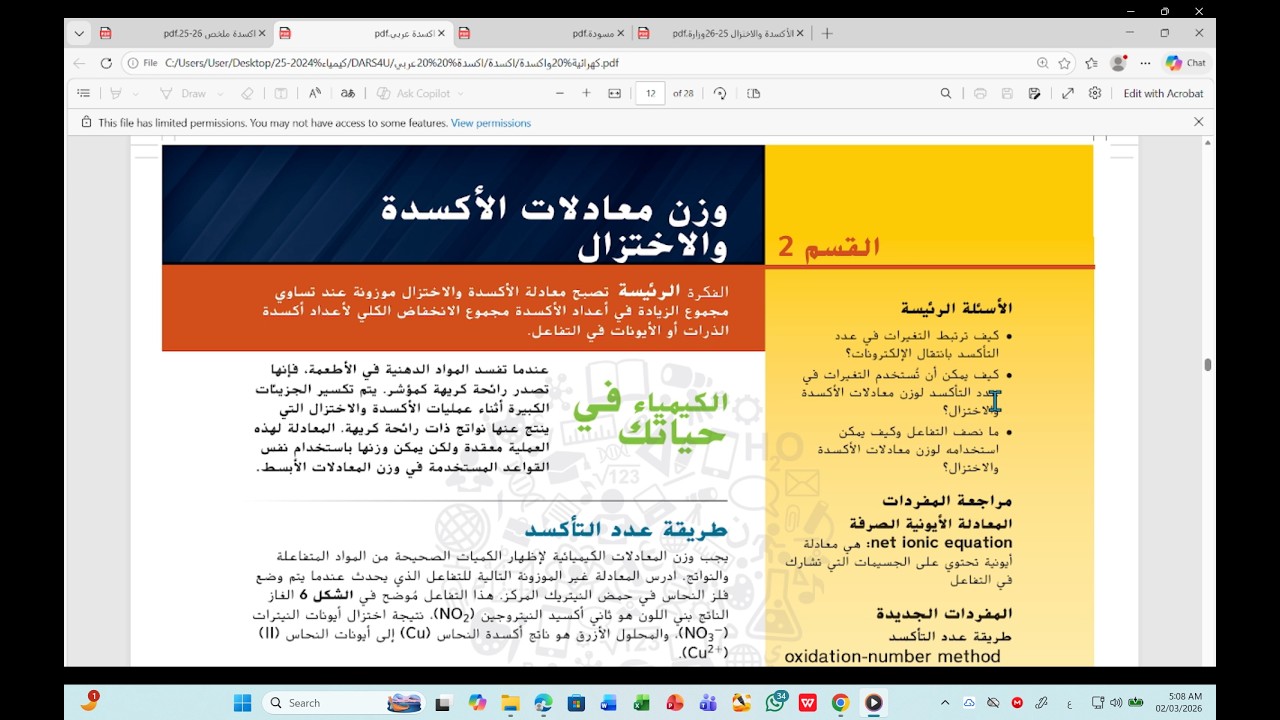This screenshot has width=1280, height=720.
Task: Click the page number field showing 12
Action: (651, 93)
